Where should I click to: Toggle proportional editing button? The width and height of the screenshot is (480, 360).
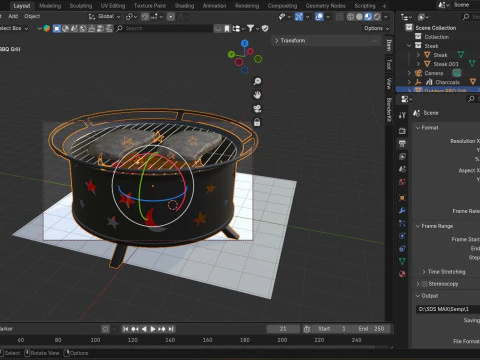click(x=171, y=16)
